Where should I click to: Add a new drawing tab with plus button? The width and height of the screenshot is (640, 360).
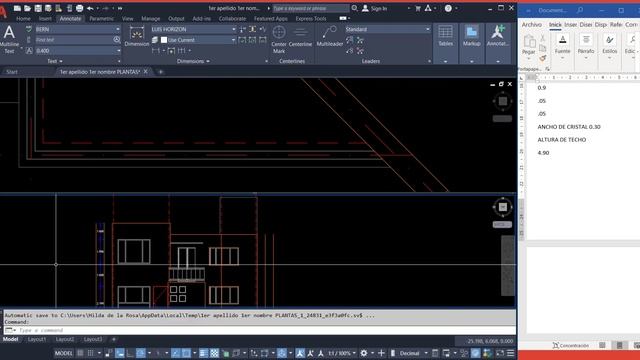pos(160,72)
